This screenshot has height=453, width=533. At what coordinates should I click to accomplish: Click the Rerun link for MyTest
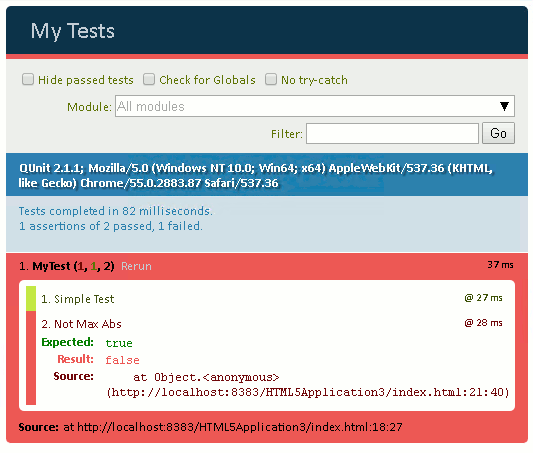point(136,266)
